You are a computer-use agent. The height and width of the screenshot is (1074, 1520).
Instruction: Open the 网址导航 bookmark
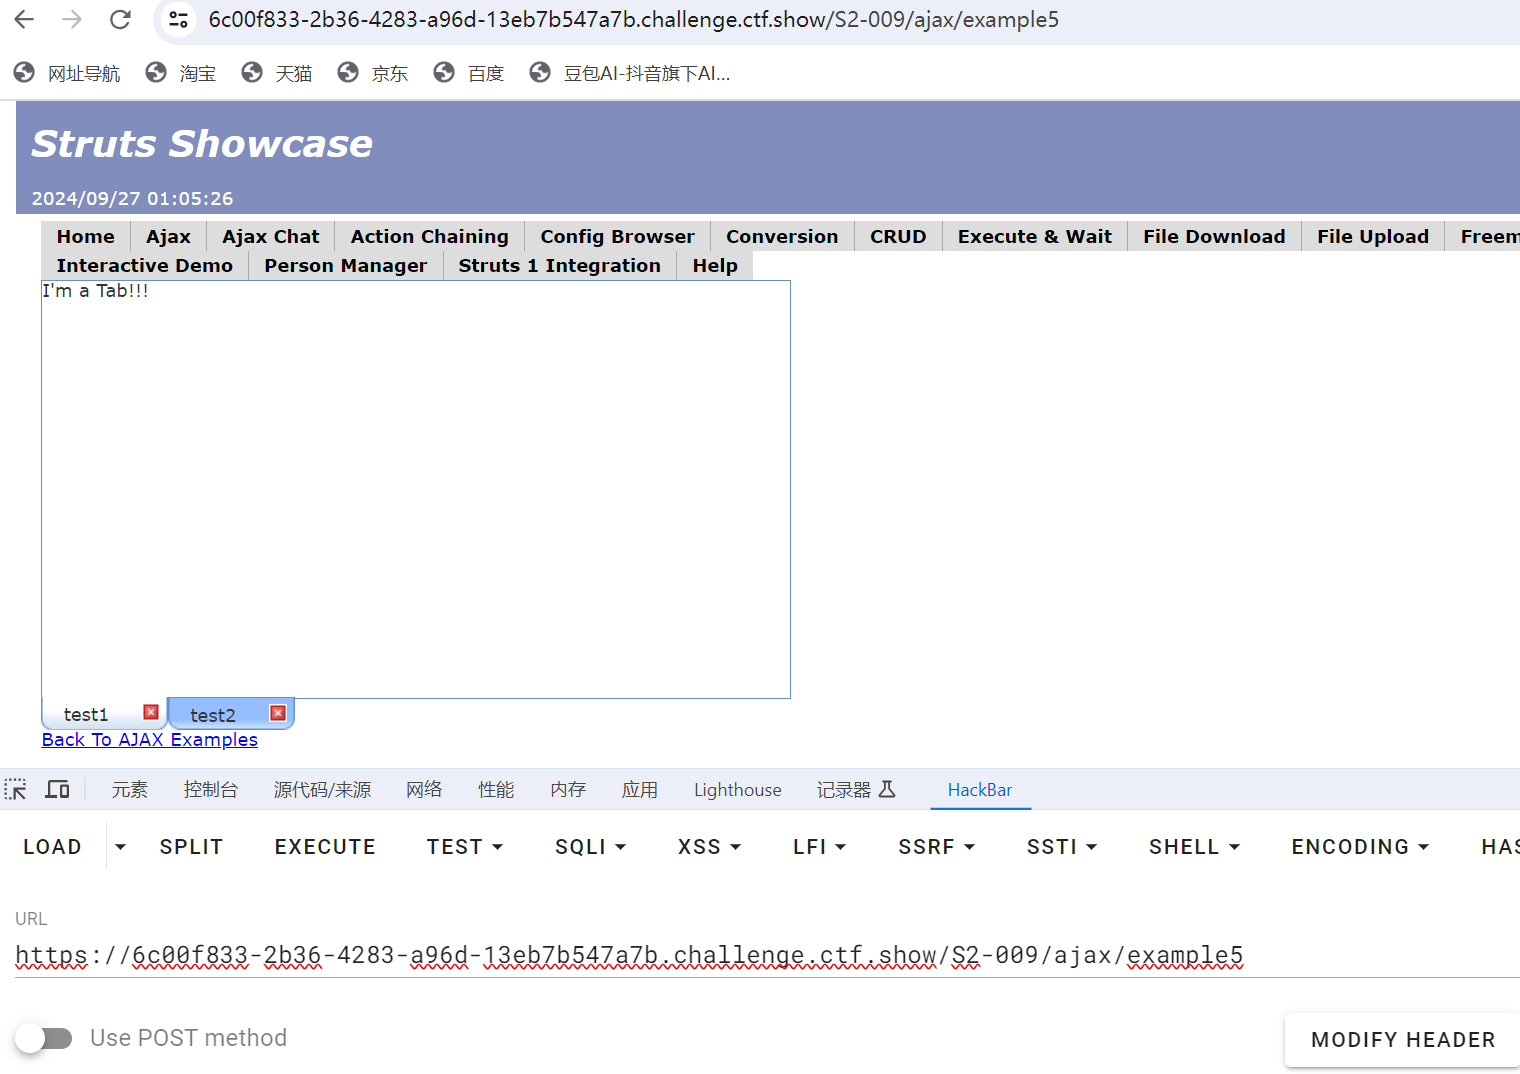coord(67,73)
